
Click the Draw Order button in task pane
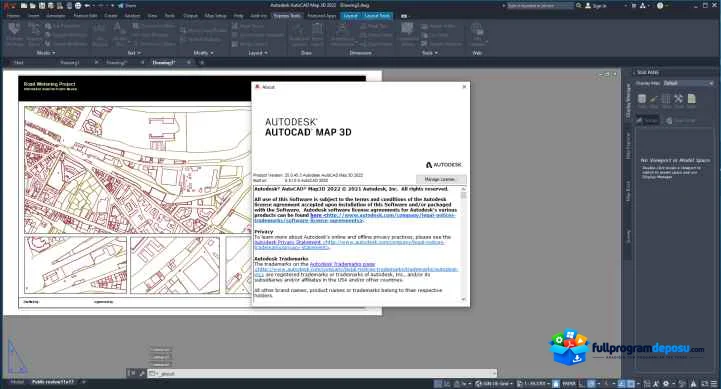[680, 120]
